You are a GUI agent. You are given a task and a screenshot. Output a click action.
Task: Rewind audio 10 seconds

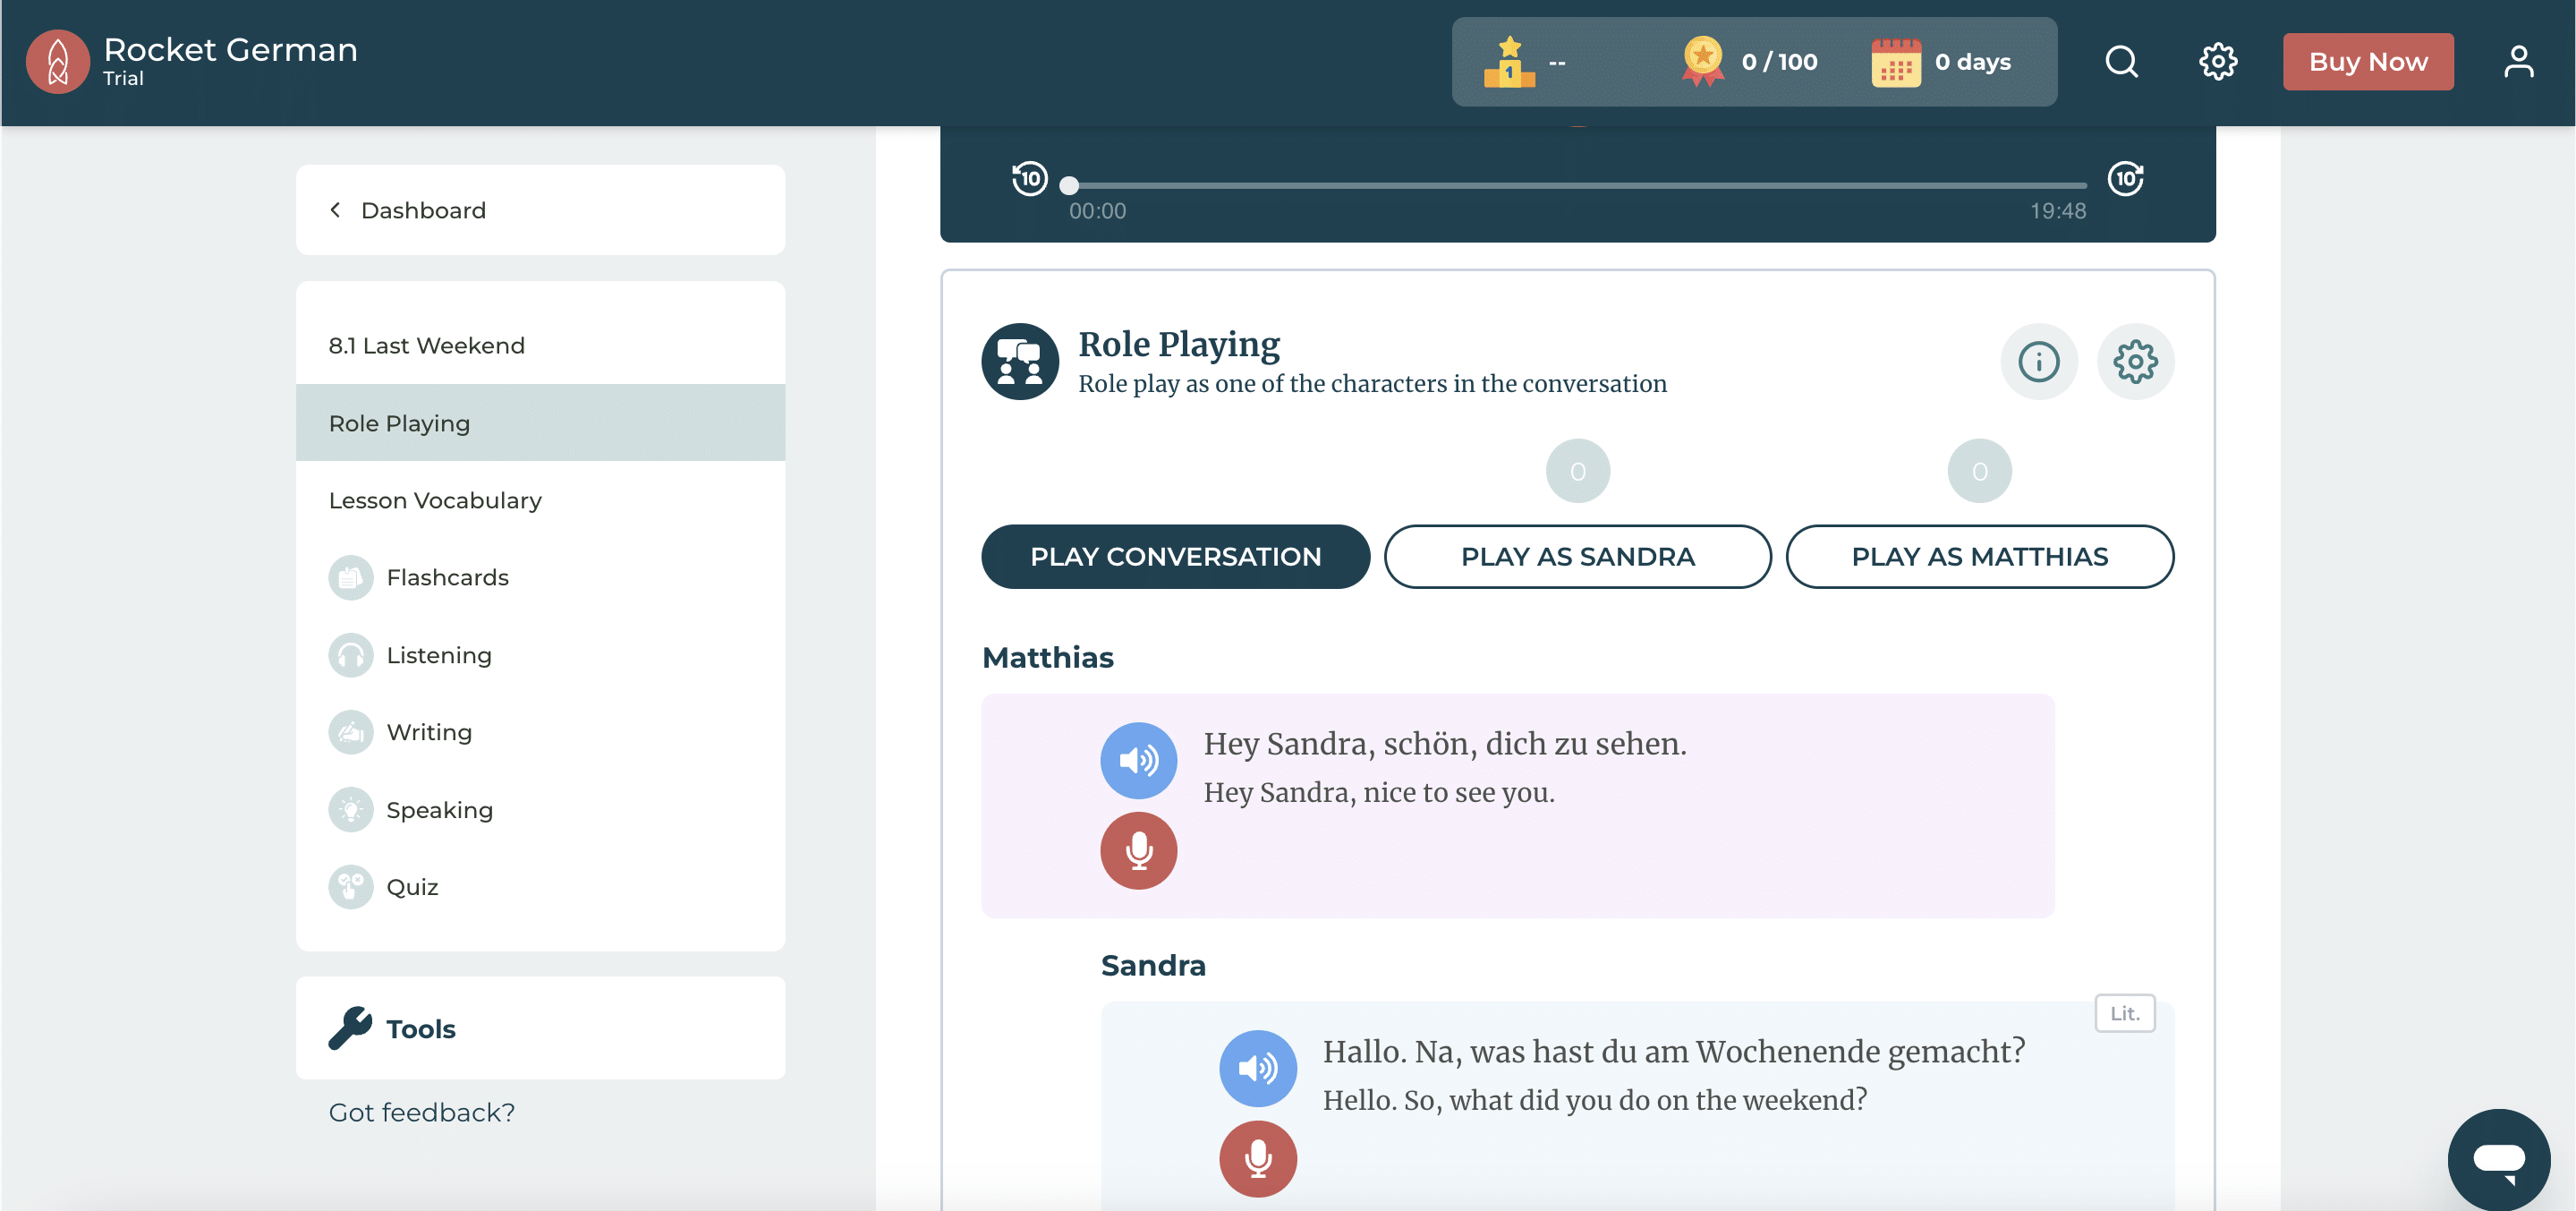[x=1029, y=179]
